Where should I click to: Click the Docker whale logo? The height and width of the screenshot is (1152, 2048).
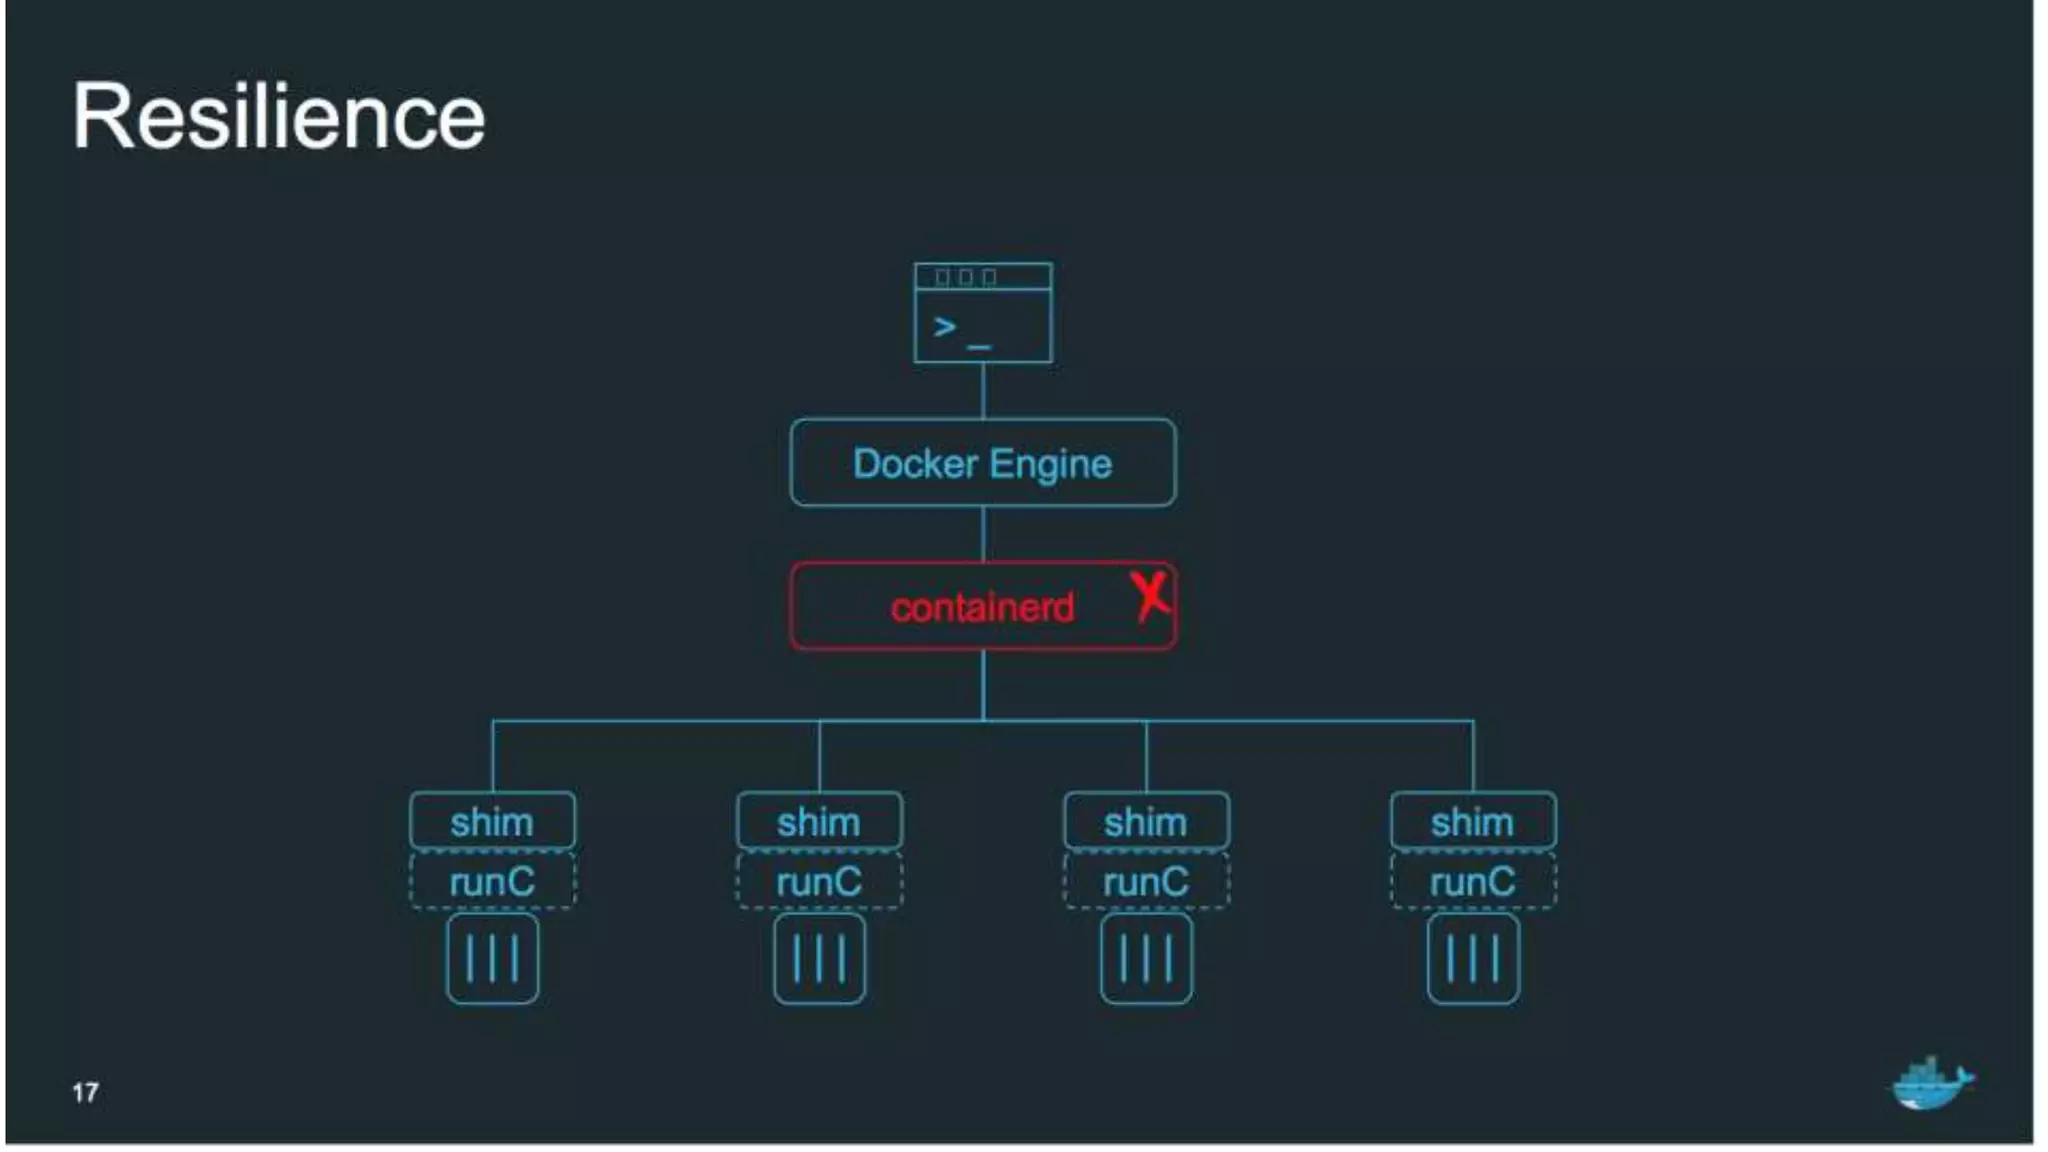[1932, 1084]
